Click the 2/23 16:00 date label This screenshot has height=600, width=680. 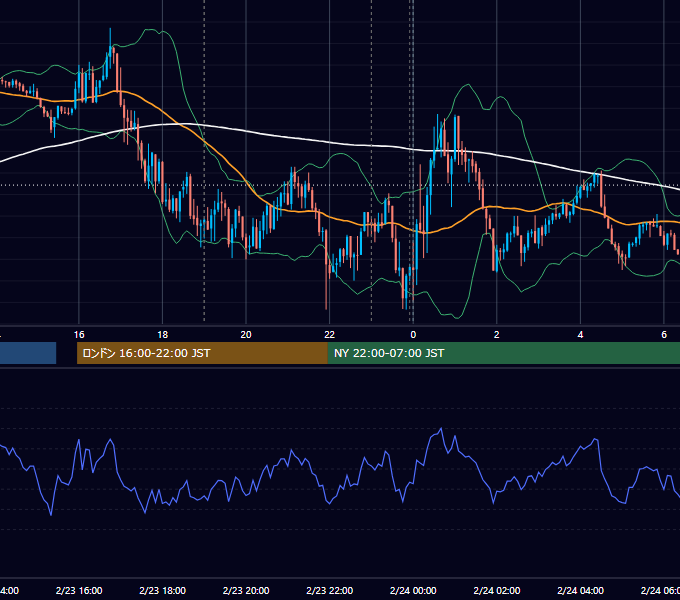click(79, 590)
